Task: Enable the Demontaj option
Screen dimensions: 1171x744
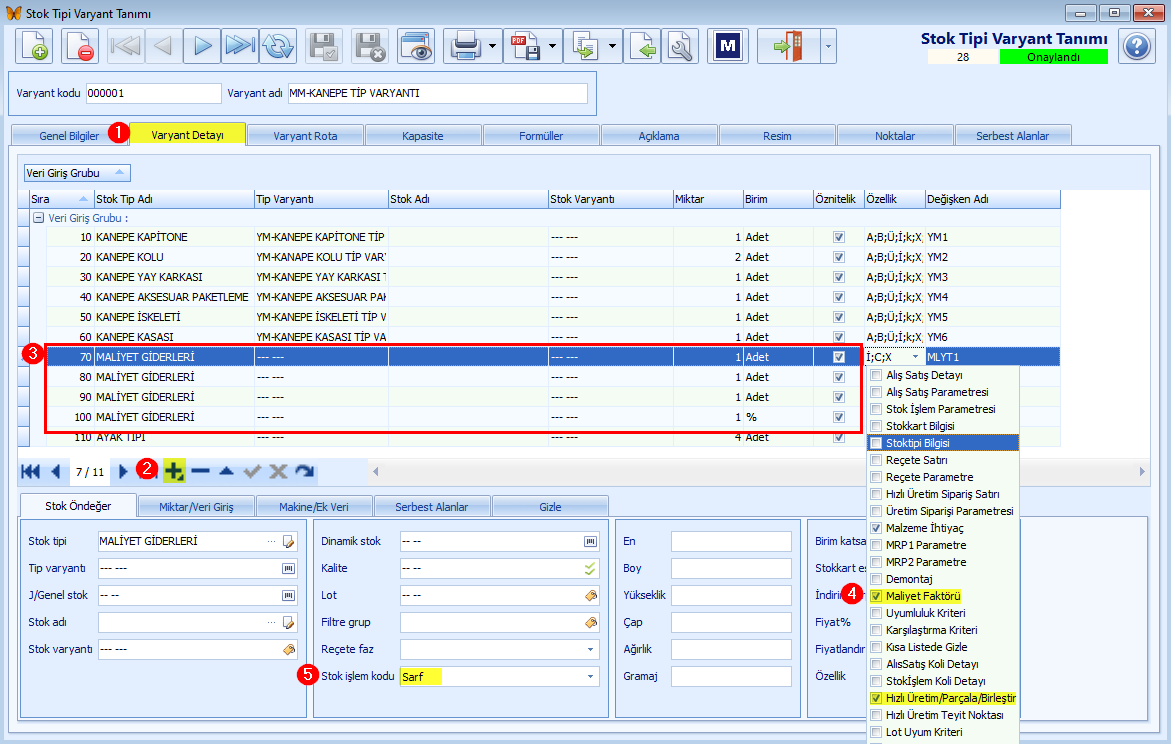Action: 876,579
